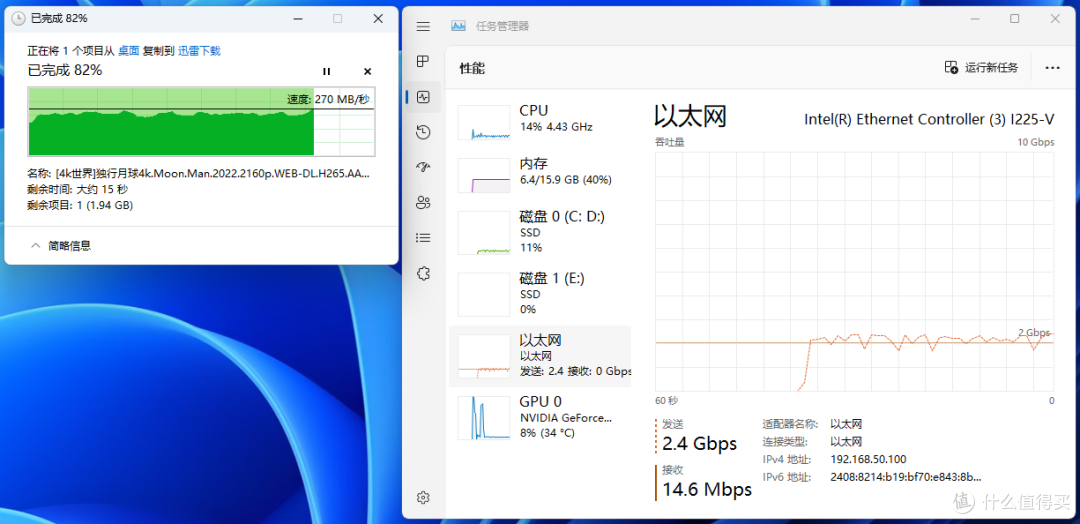Maximize the Task Manager window
The image size is (1080, 524).
(1015, 19)
